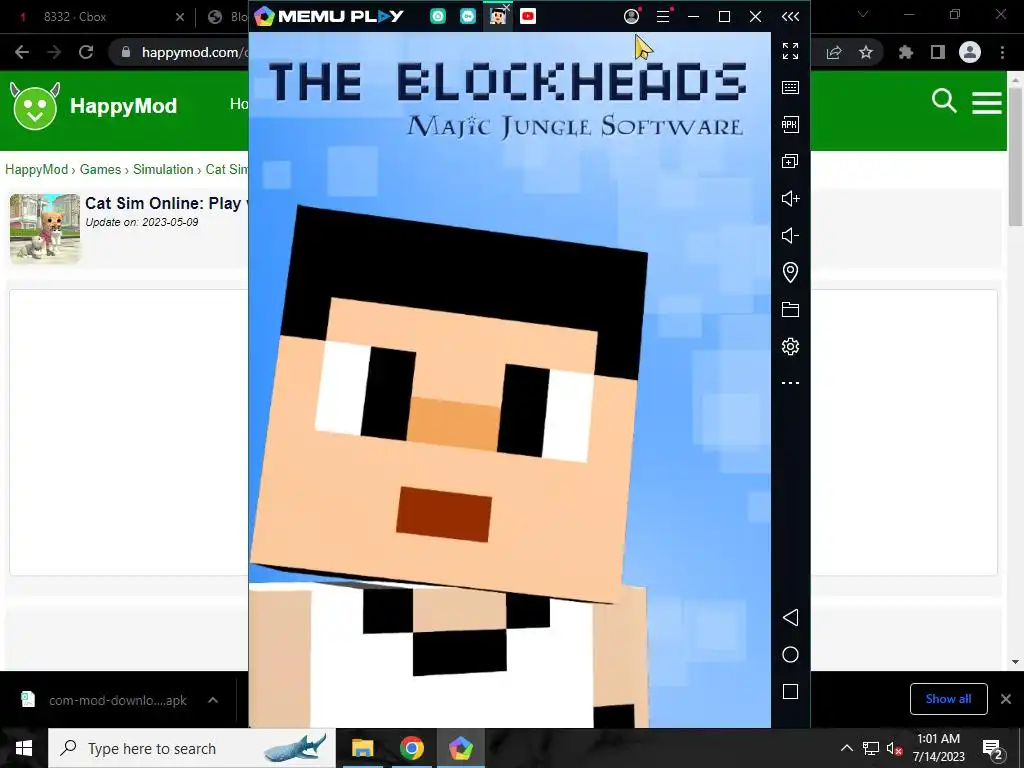Switch to the Blockheads game tab in MEmu
The image size is (1024, 768).
(498, 16)
